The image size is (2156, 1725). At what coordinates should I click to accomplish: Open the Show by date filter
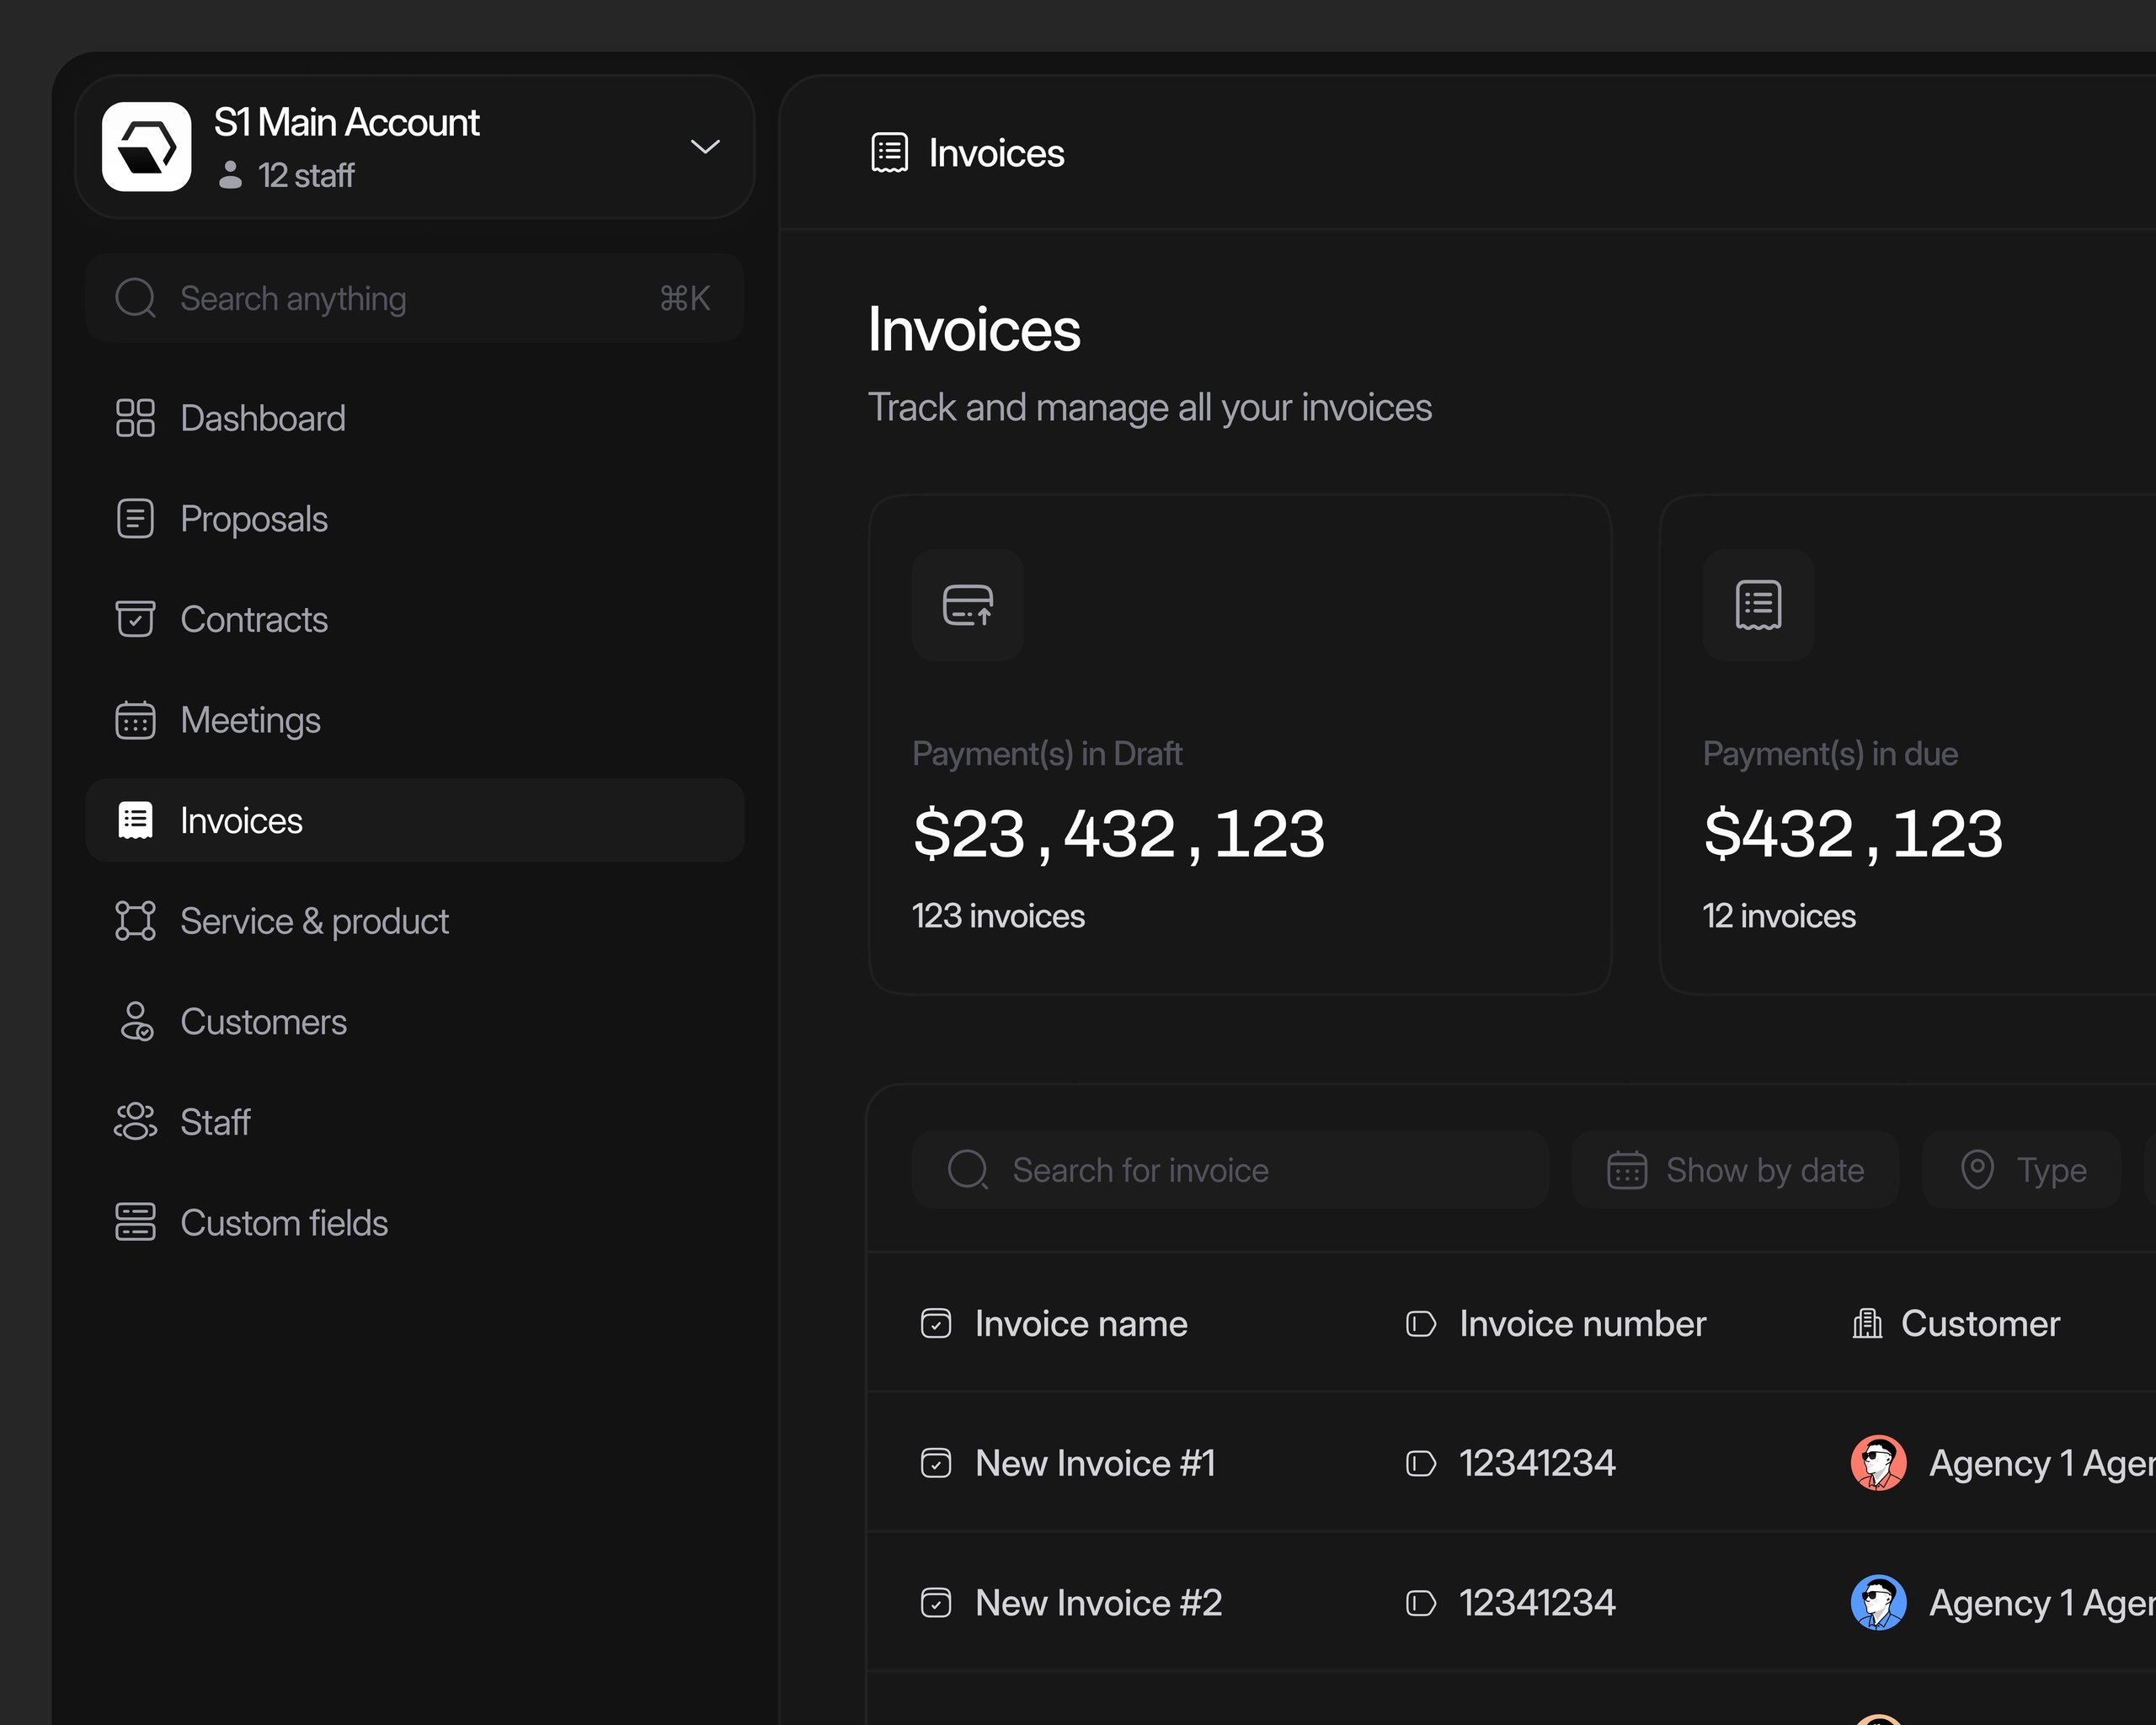1735,1169
